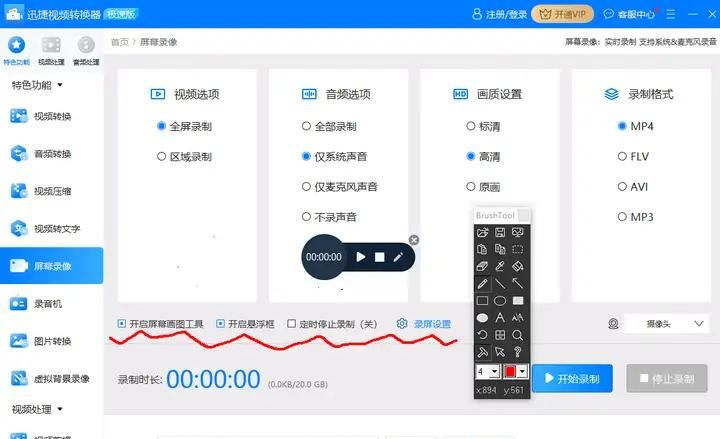The width and height of the screenshot is (720, 439).
Task: Select 区域录制 region recording
Action: coord(184,157)
